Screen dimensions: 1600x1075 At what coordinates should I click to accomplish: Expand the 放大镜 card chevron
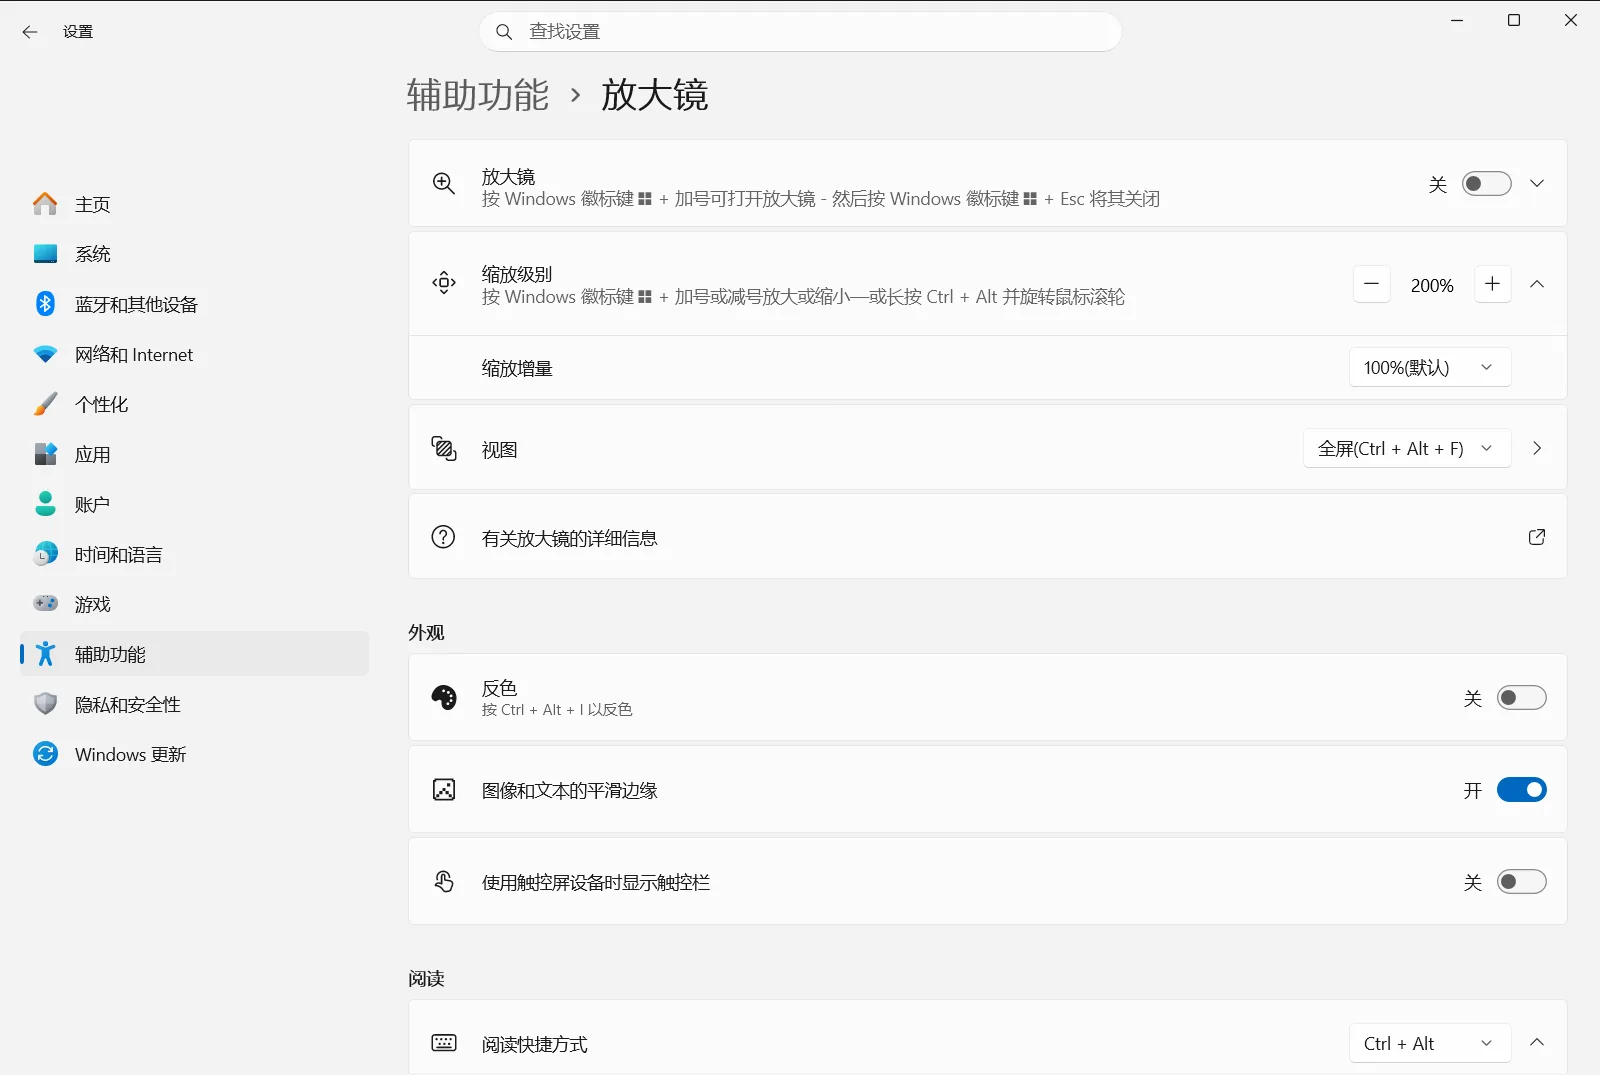tap(1537, 184)
